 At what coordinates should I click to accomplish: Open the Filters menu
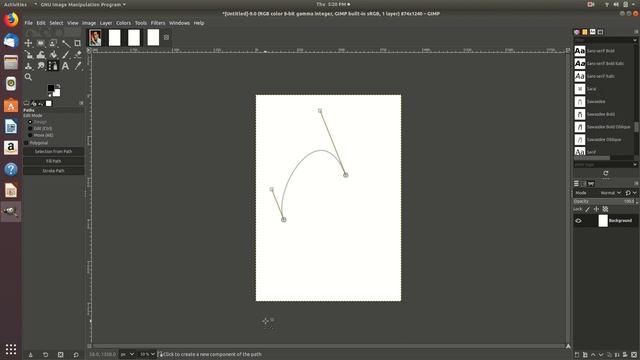click(x=158, y=23)
